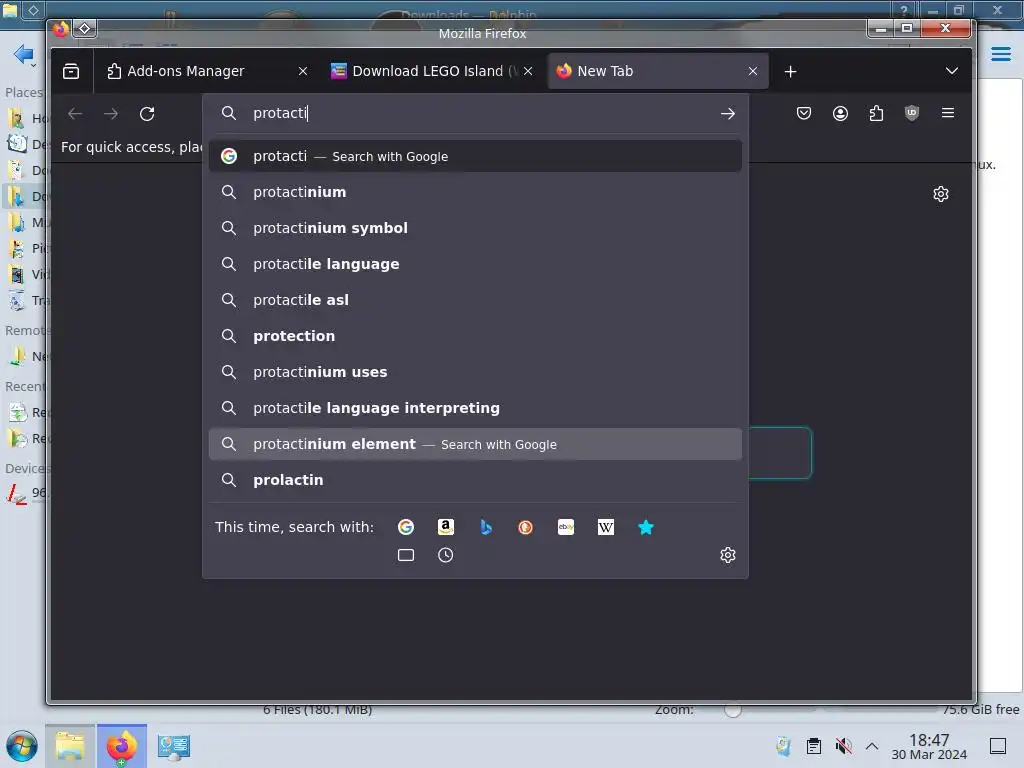The height and width of the screenshot is (768, 1024).
Task: Select the New Tab tab
Action: [x=658, y=71]
